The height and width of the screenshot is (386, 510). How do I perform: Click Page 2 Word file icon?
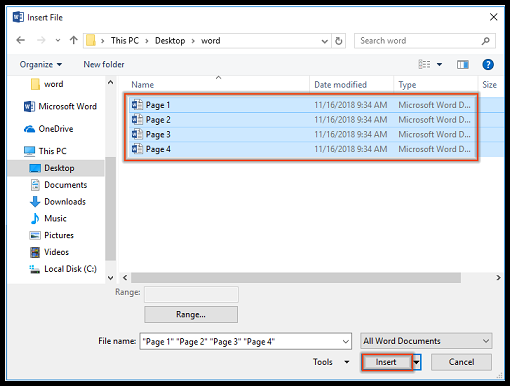coord(137,119)
